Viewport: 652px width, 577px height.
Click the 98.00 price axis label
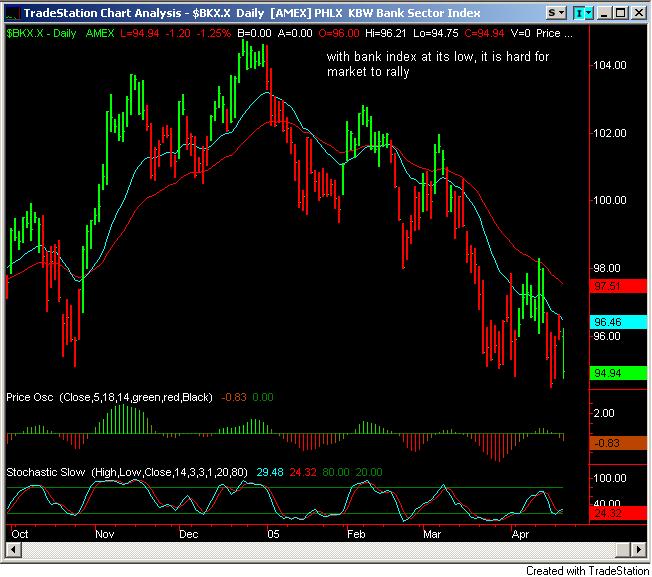click(606, 268)
